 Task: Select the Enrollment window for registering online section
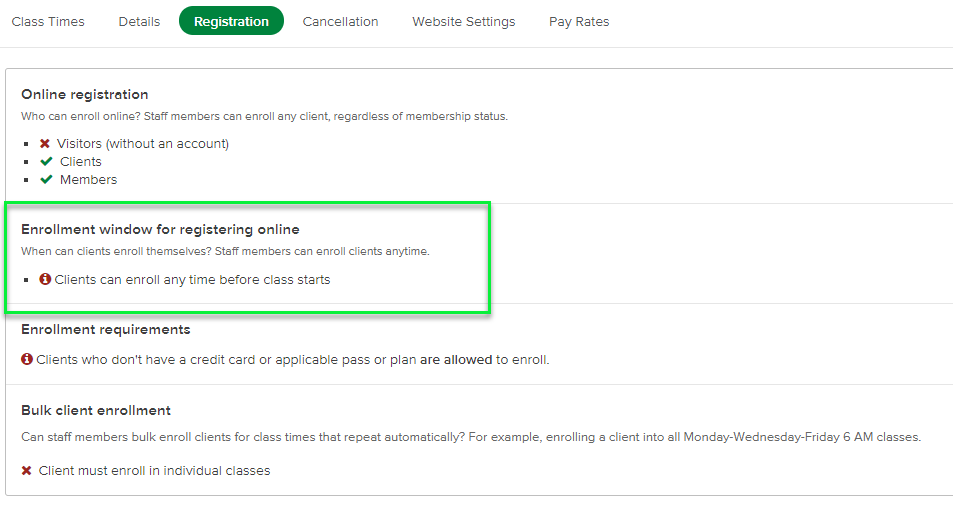click(x=160, y=230)
